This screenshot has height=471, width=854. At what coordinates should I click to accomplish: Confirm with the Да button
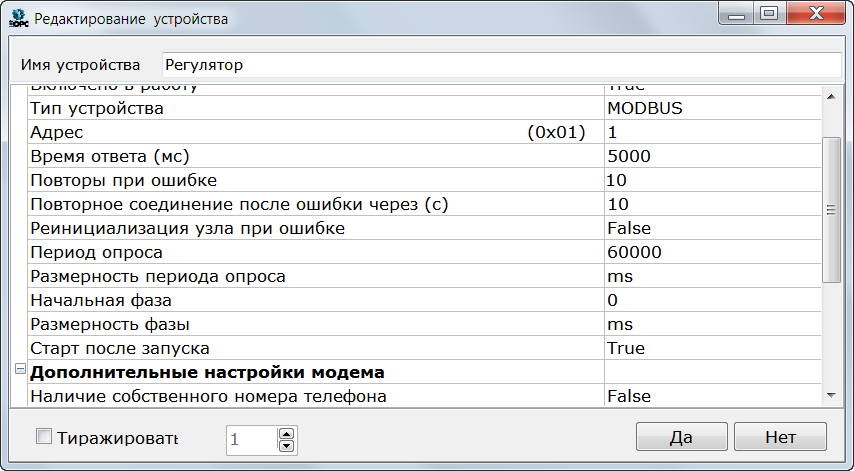tap(681, 437)
